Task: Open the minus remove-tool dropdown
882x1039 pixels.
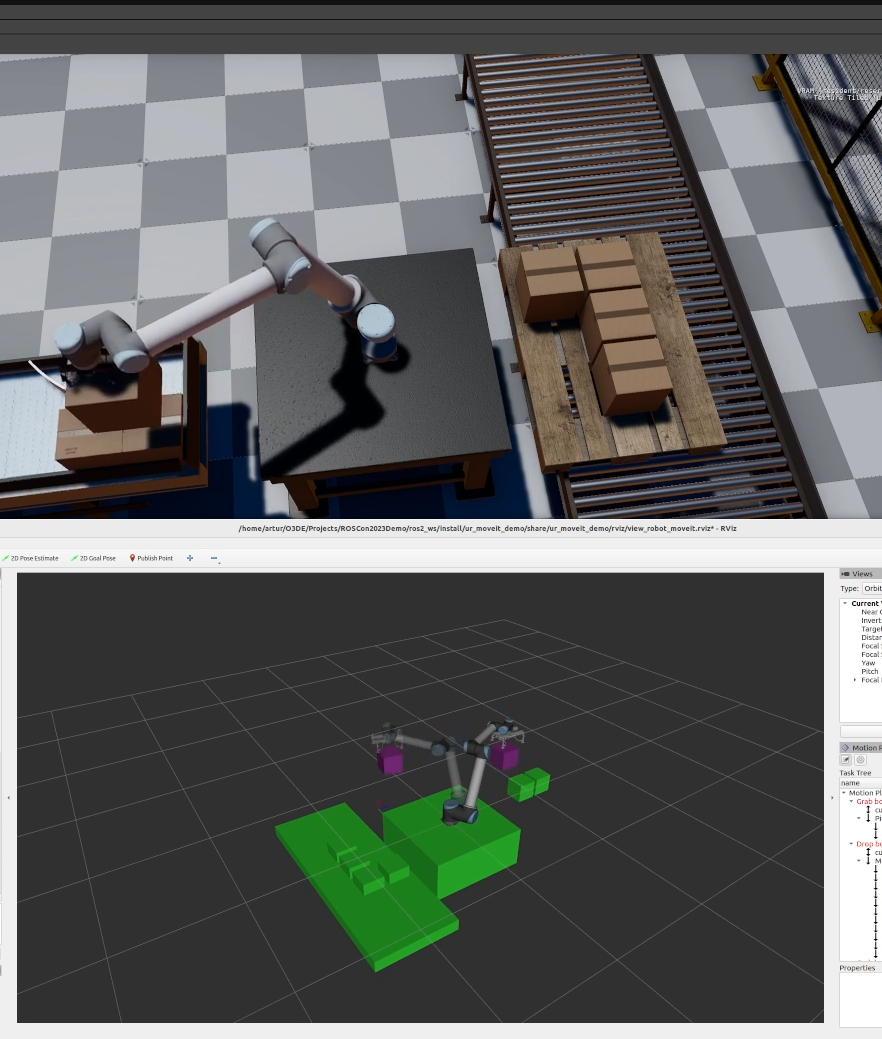Action: point(214,558)
